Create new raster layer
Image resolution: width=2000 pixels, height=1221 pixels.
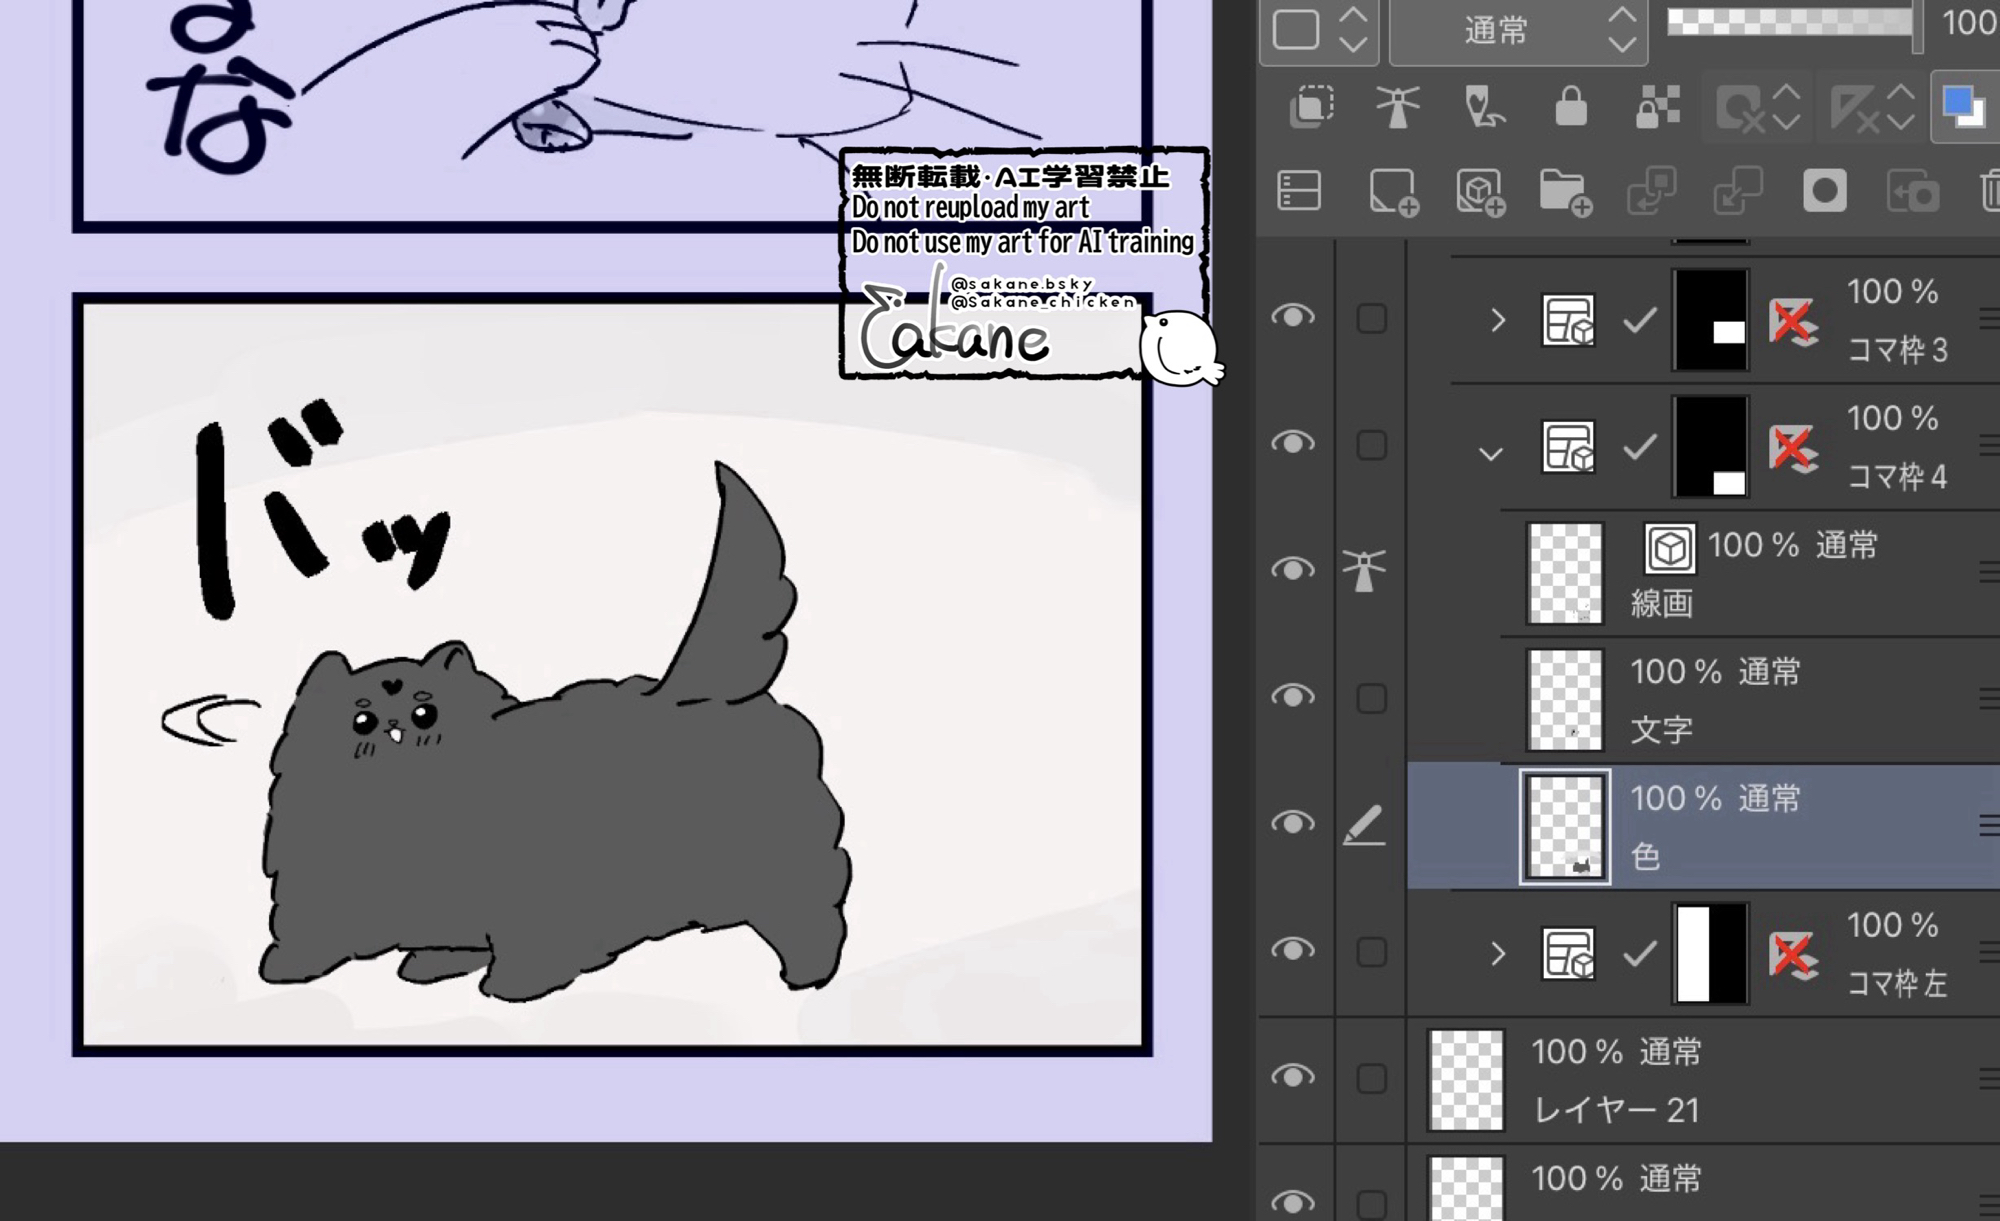tap(1393, 192)
